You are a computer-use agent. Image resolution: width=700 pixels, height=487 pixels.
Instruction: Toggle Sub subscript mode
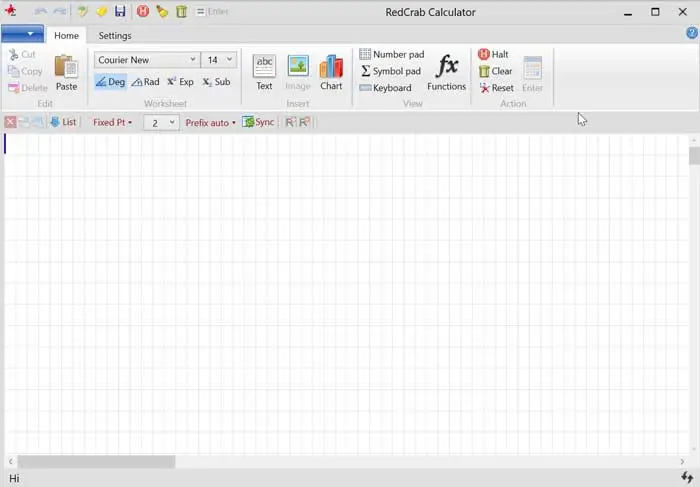tap(216, 82)
